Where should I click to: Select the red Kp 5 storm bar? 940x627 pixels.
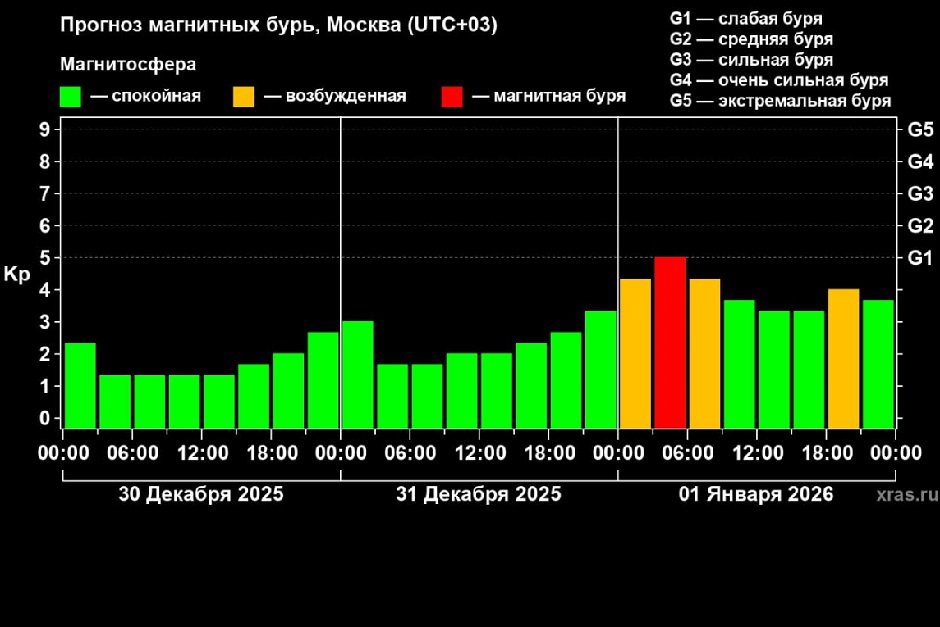670,342
